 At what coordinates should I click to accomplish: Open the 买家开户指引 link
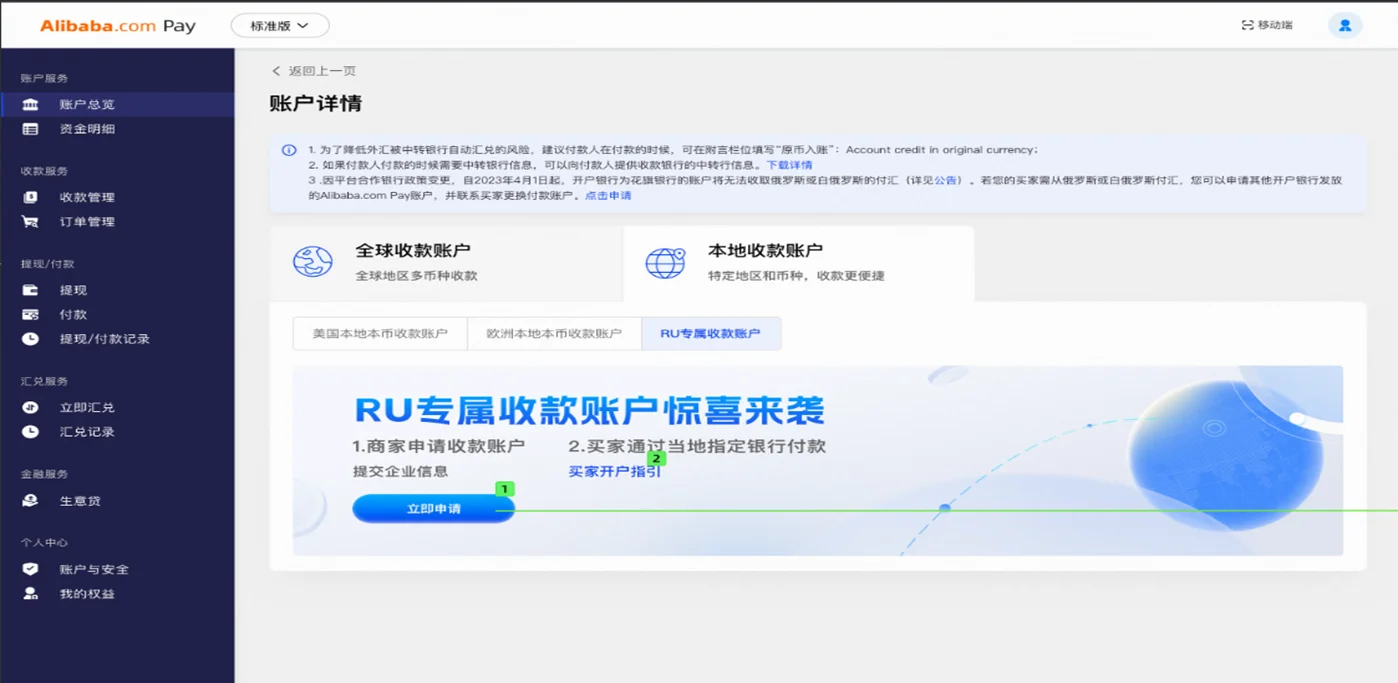(614, 472)
